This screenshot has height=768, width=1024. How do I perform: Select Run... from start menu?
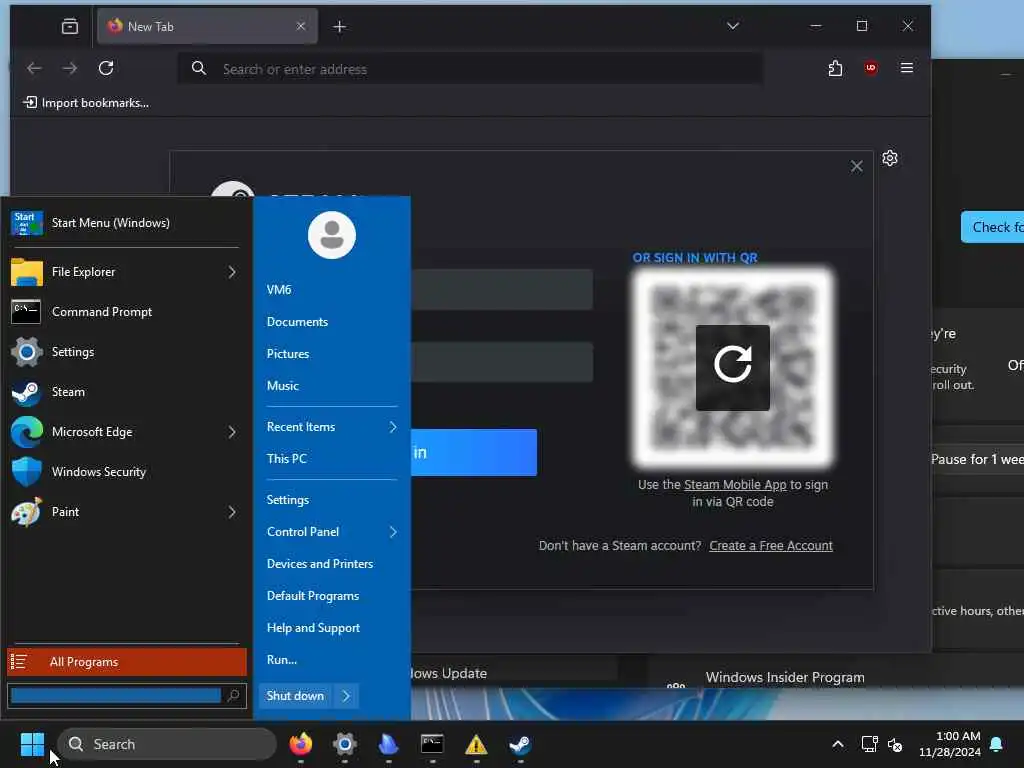(282, 660)
